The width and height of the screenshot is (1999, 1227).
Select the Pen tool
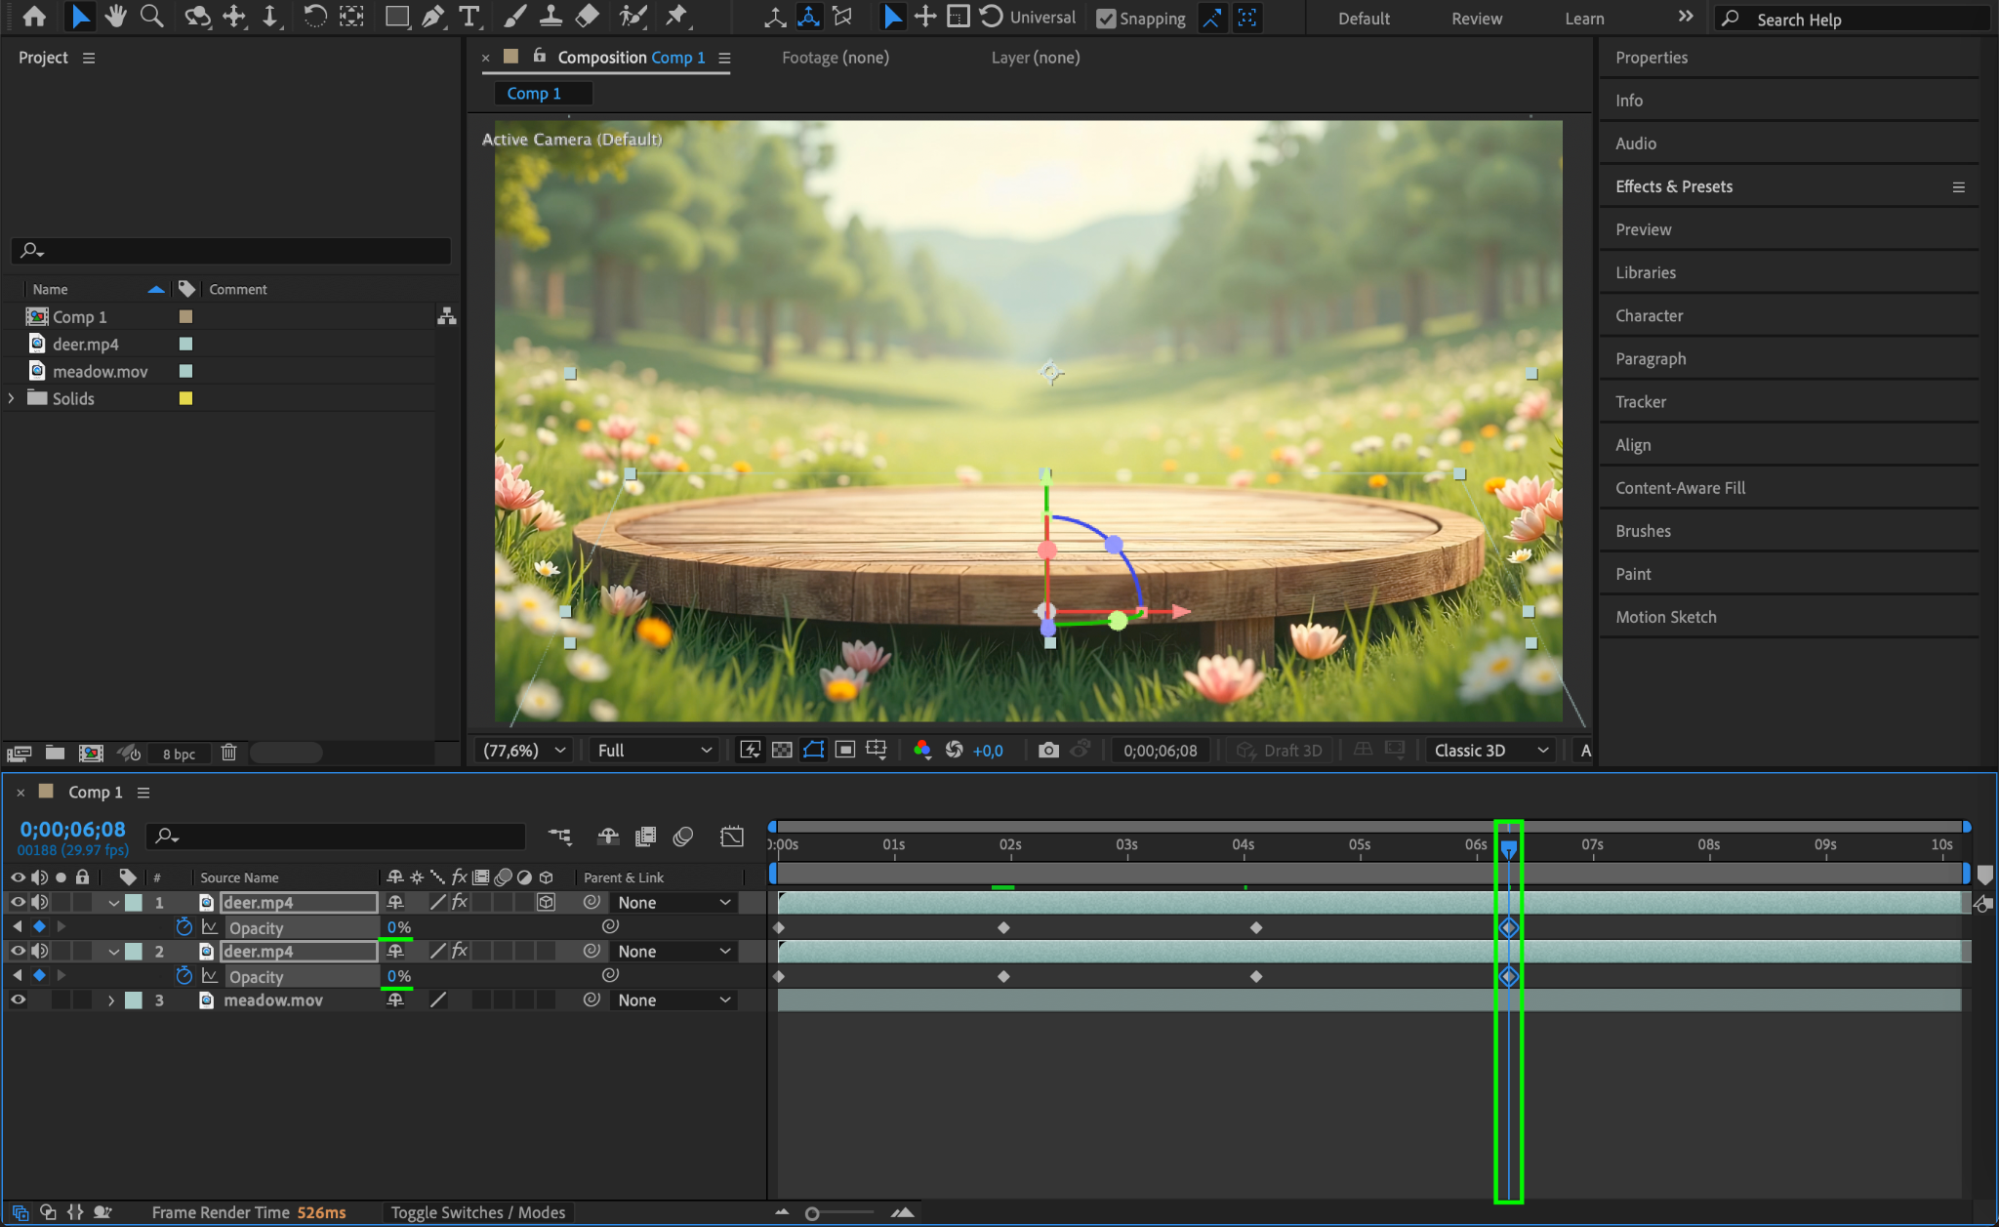coord(433,16)
